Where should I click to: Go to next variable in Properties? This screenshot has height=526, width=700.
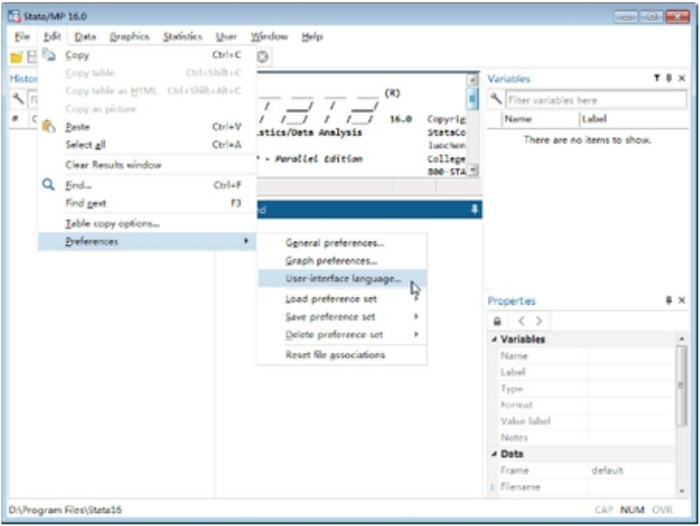click(539, 321)
